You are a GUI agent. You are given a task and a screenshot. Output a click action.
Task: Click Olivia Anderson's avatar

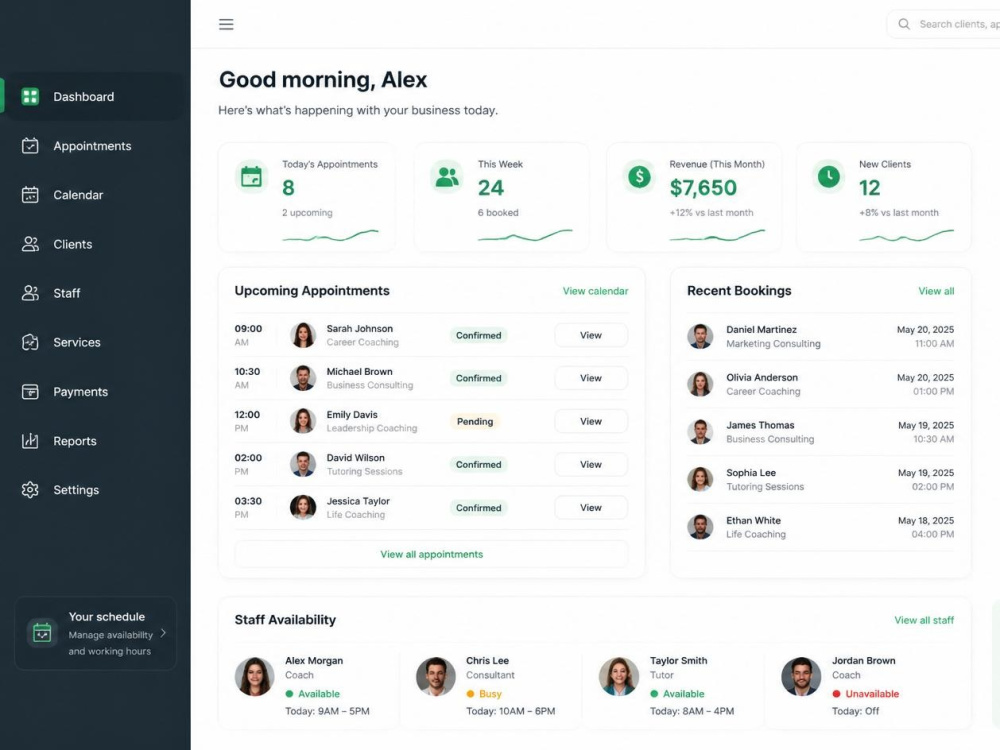[700, 384]
